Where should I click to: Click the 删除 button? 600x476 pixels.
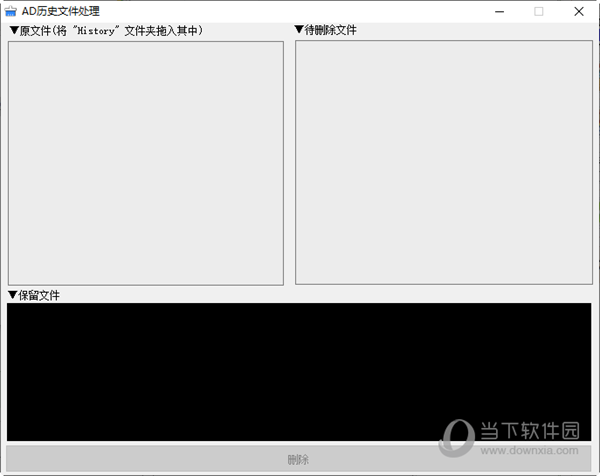pyautogui.click(x=298, y=458)
